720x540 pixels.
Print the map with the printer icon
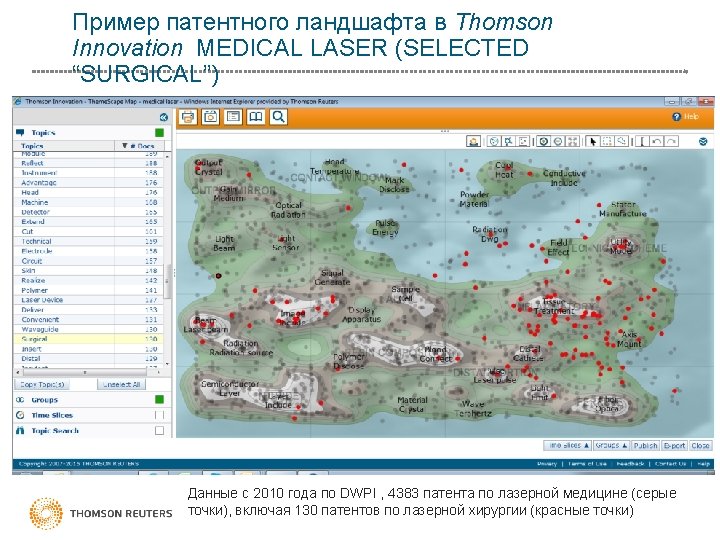[x=188, y=117]
